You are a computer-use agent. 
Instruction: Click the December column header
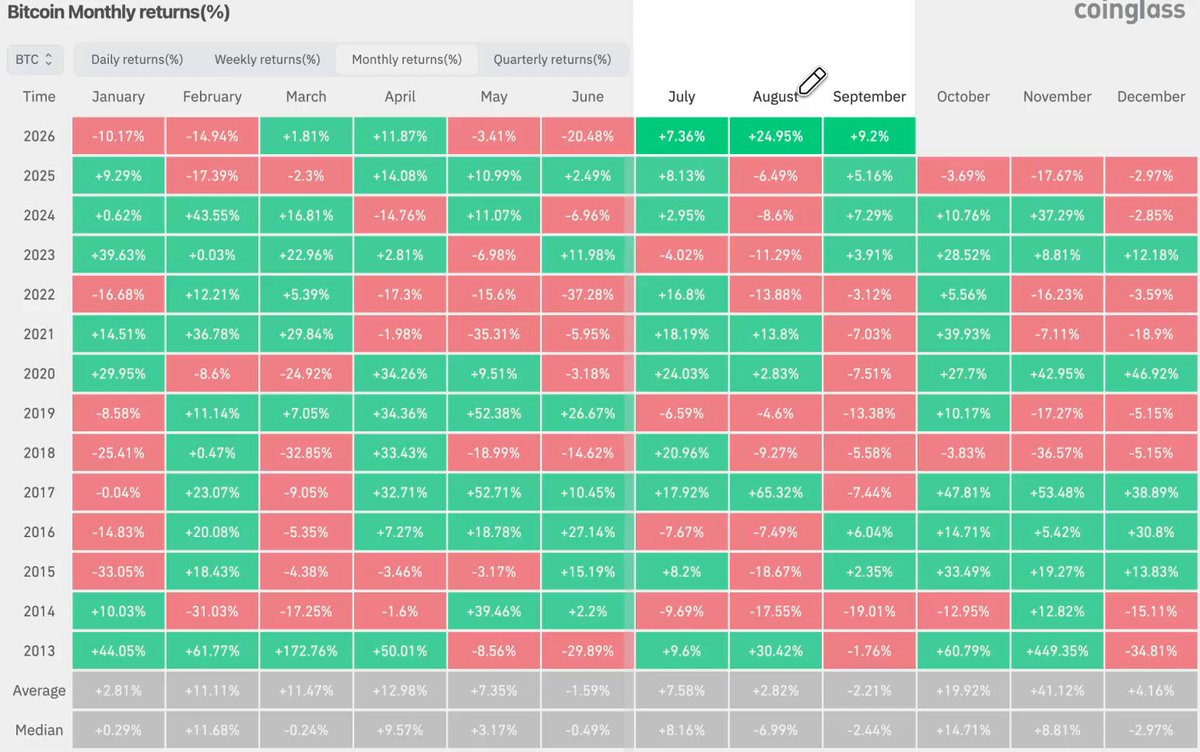coord(1151,97)
